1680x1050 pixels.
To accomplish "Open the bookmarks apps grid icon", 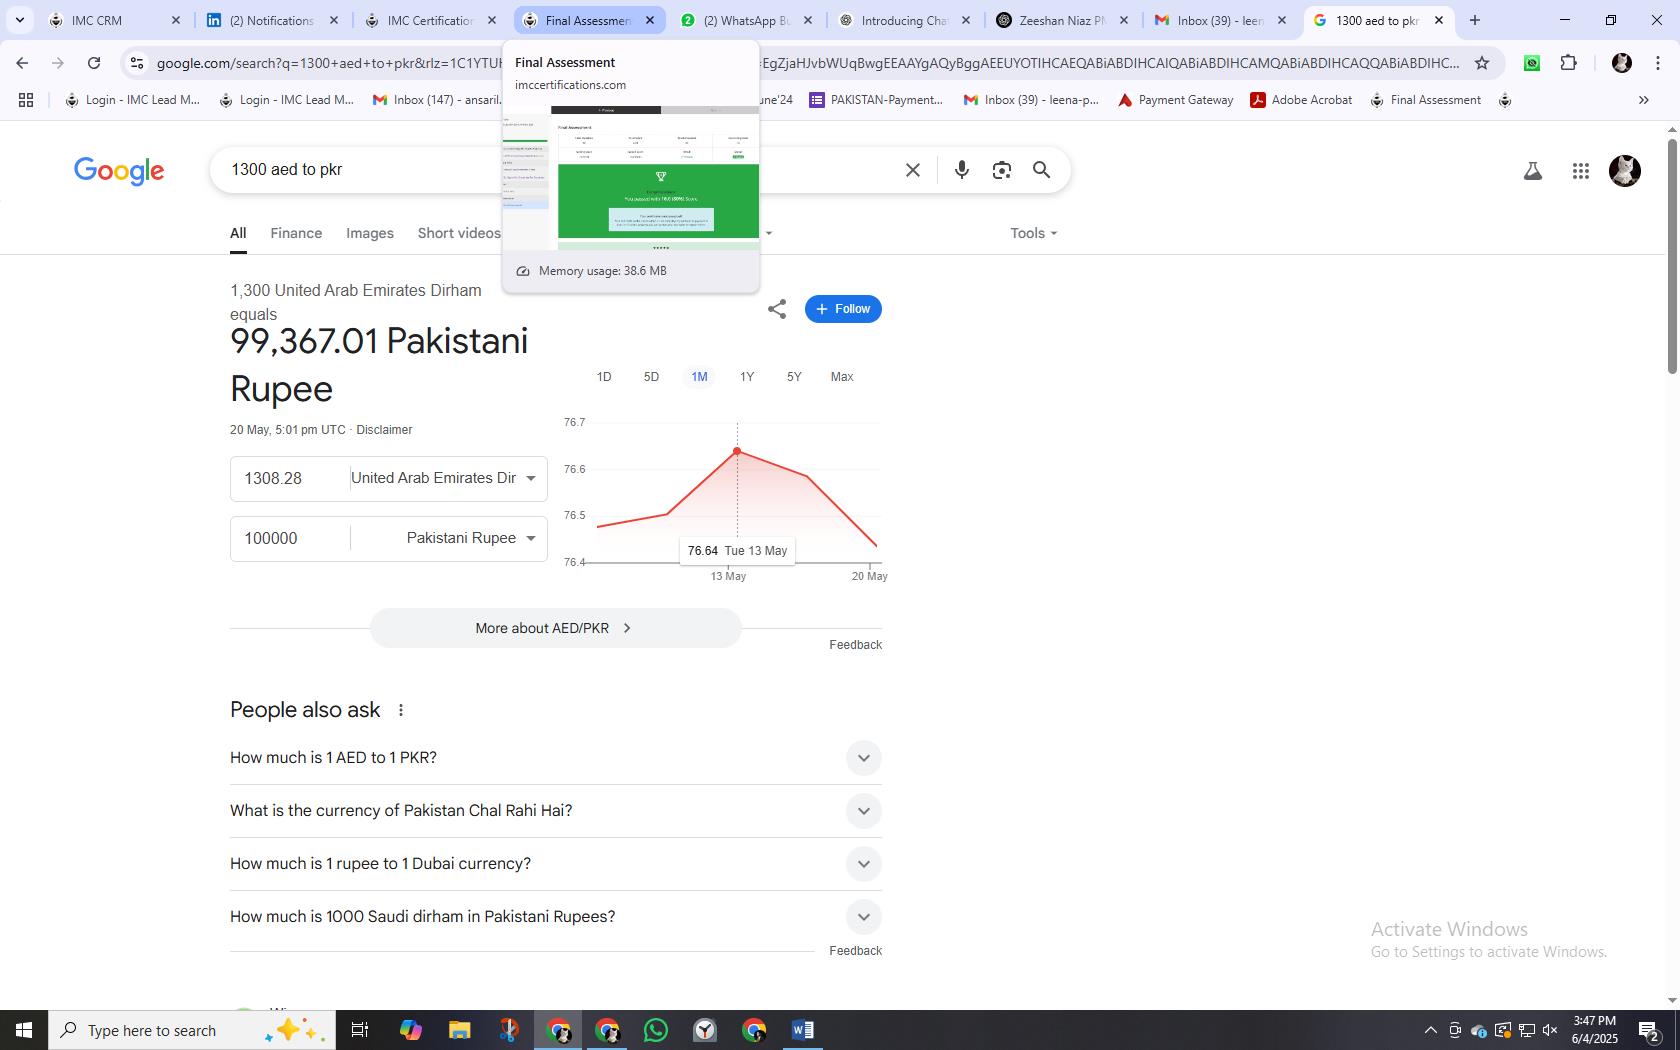I will pyautogui.click(x=26, y=100).
